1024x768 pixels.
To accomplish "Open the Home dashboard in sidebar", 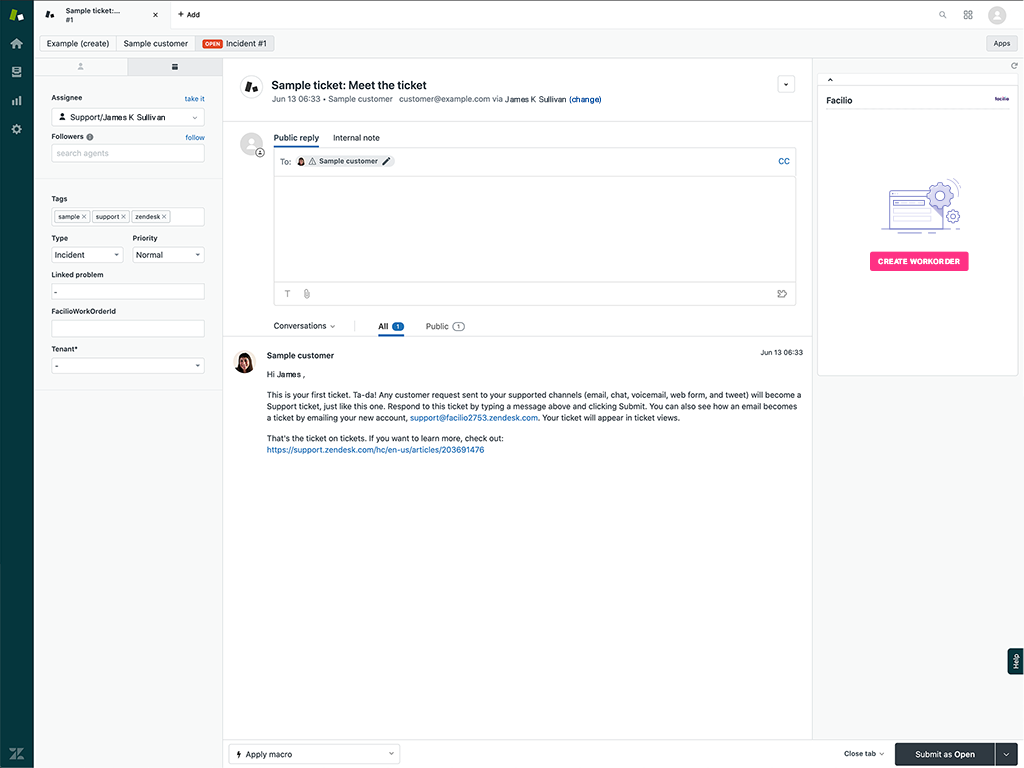I will click(x=16, y=44).
